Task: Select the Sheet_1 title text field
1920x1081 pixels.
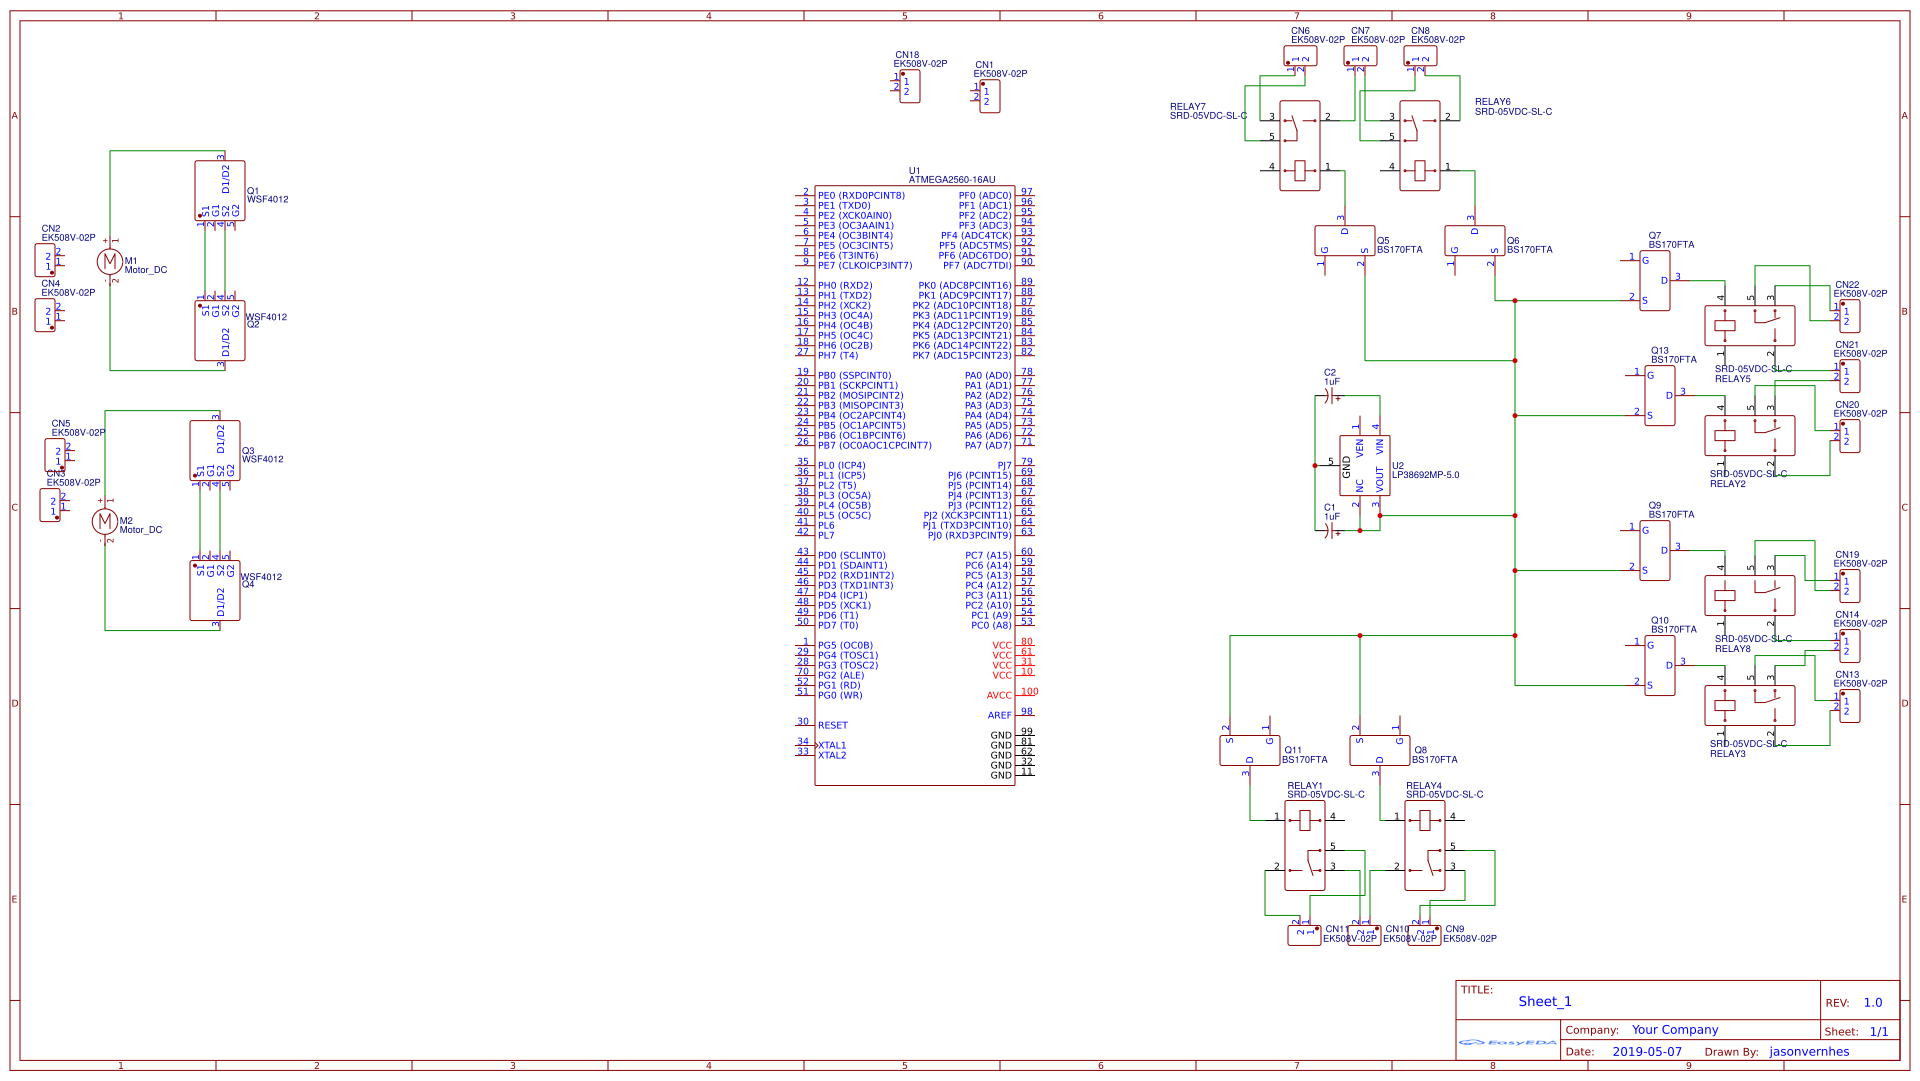Action: [1545, 1000]
